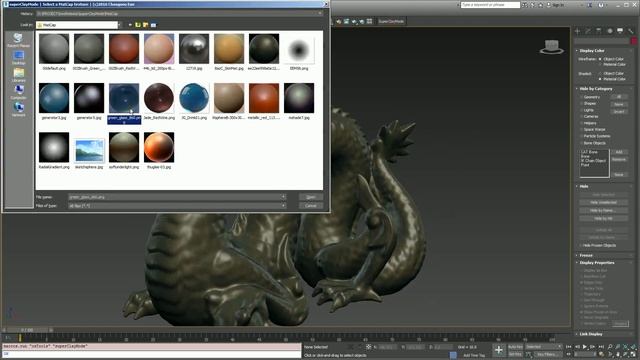Go to end of animation
640x360 pixels.
point(601,347)
